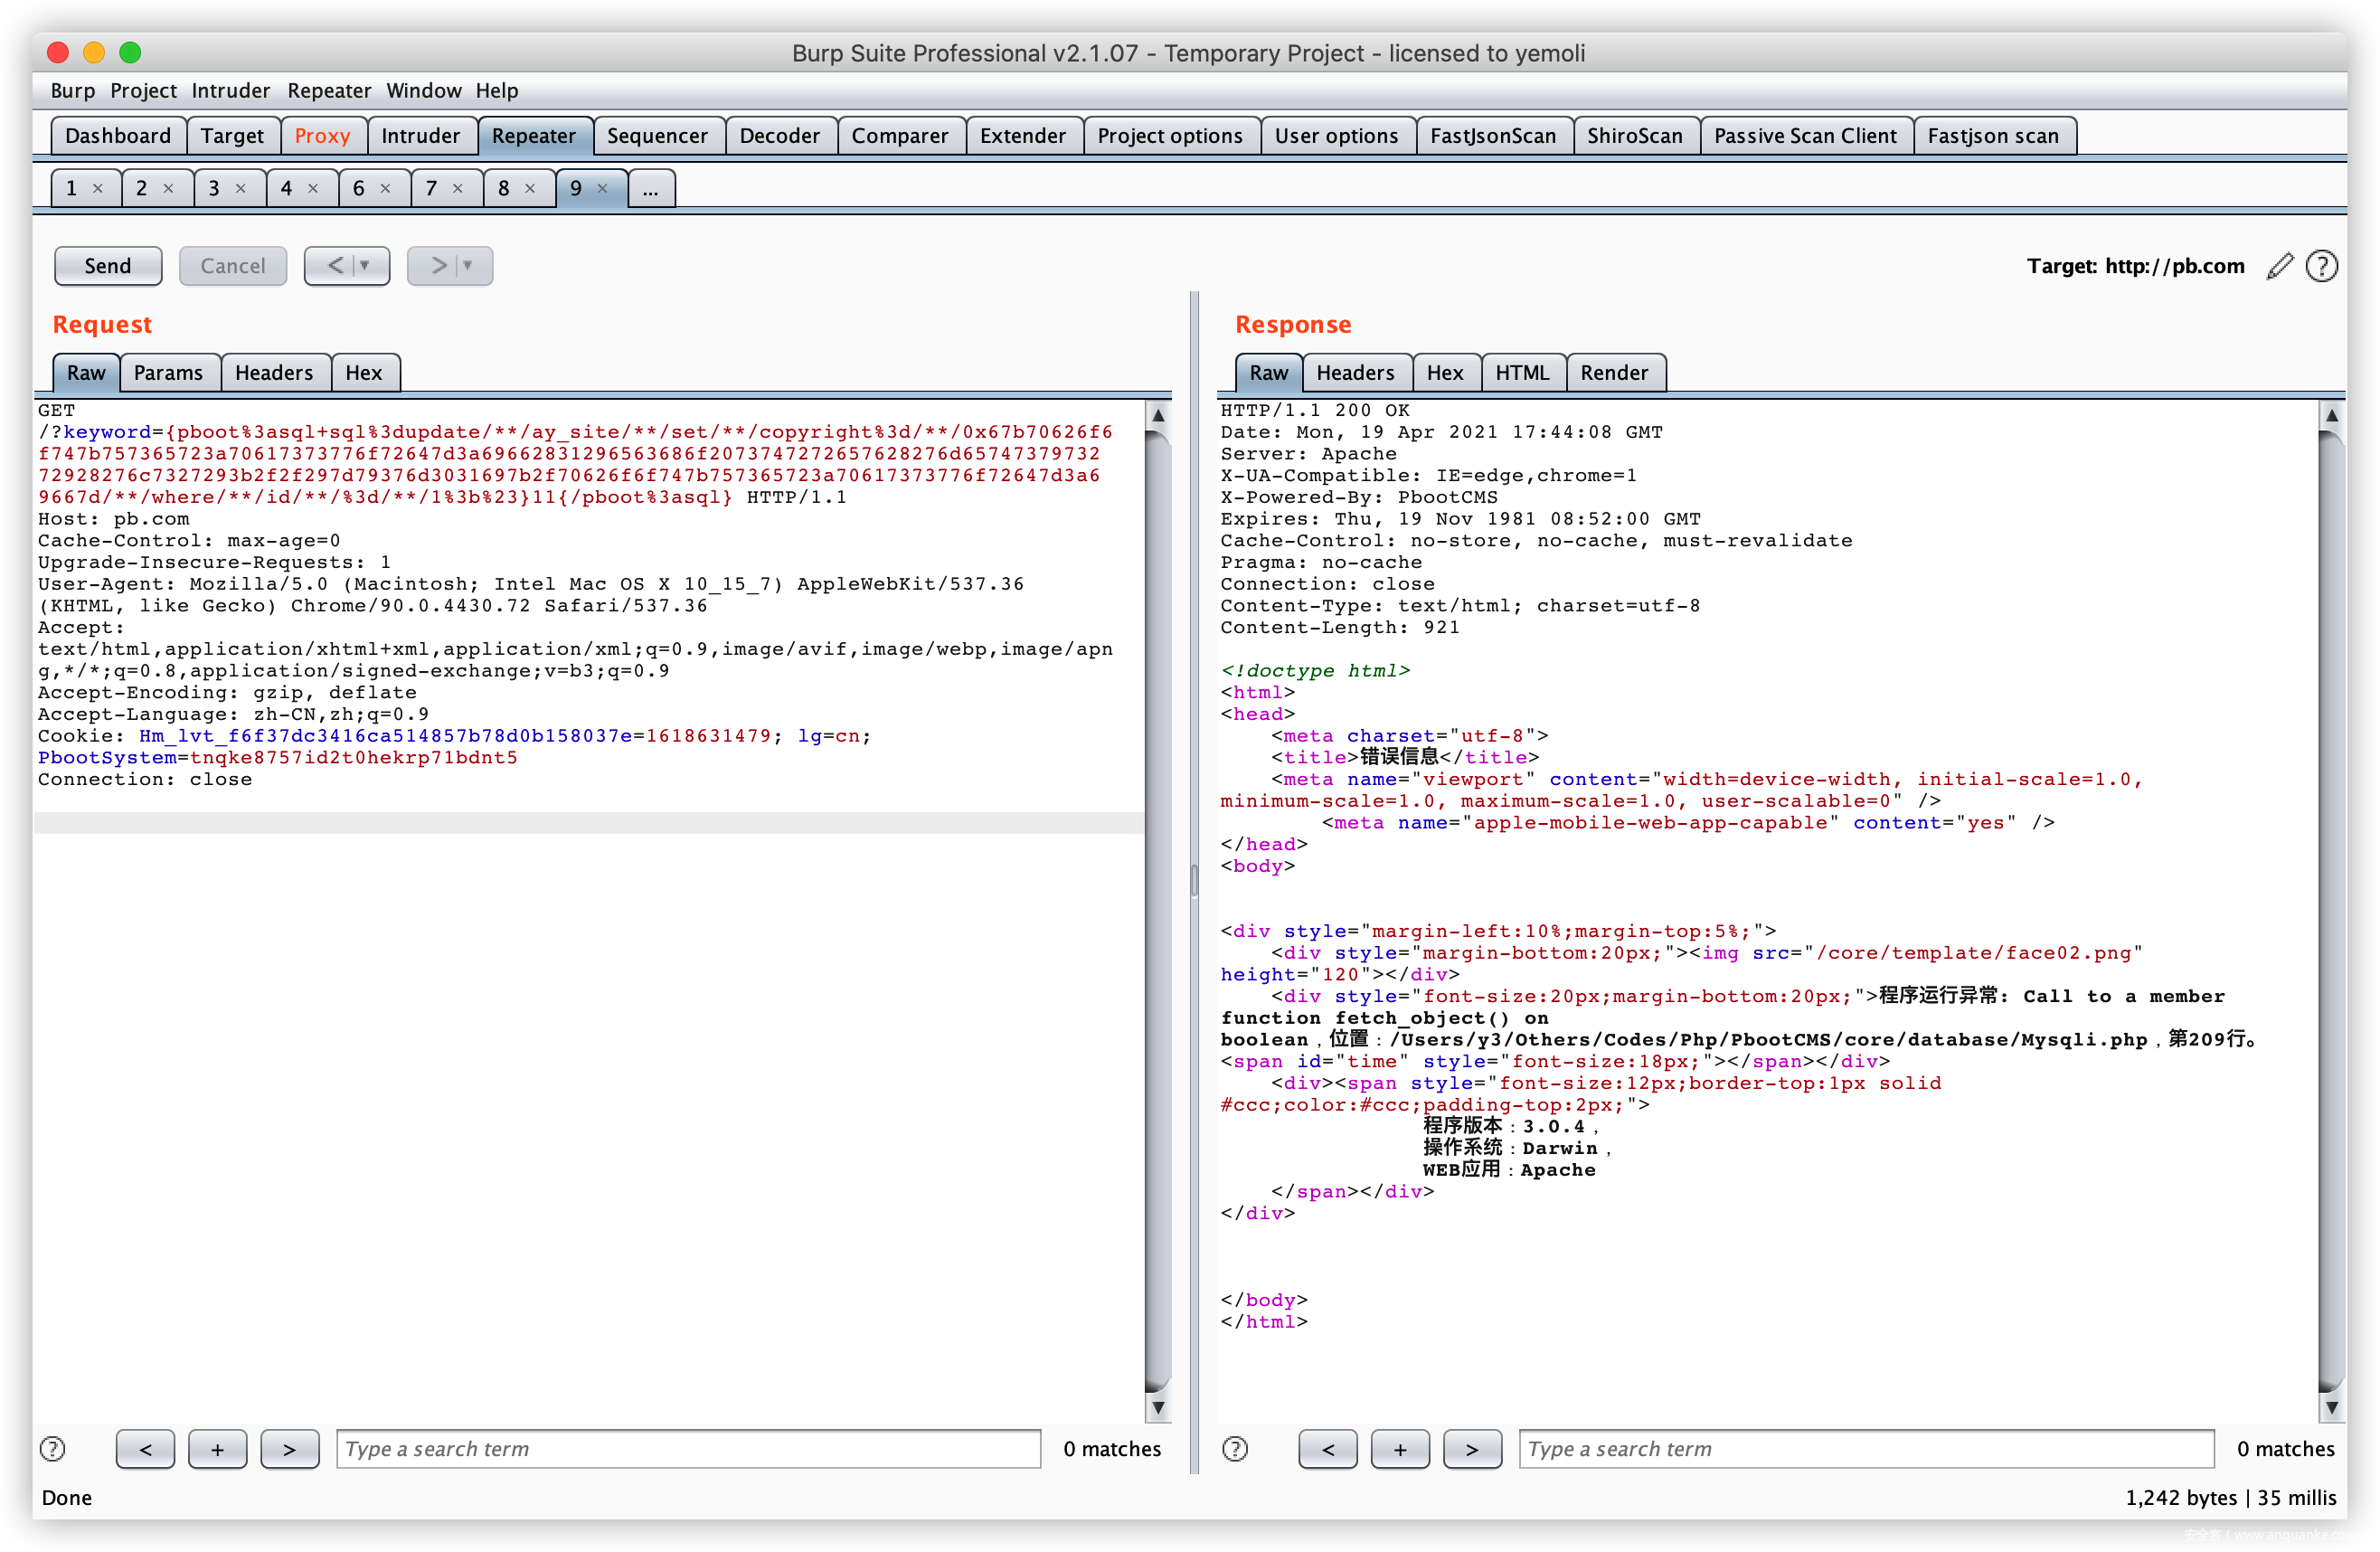
Task: Click request search help icon
Action: [52, 1449]
